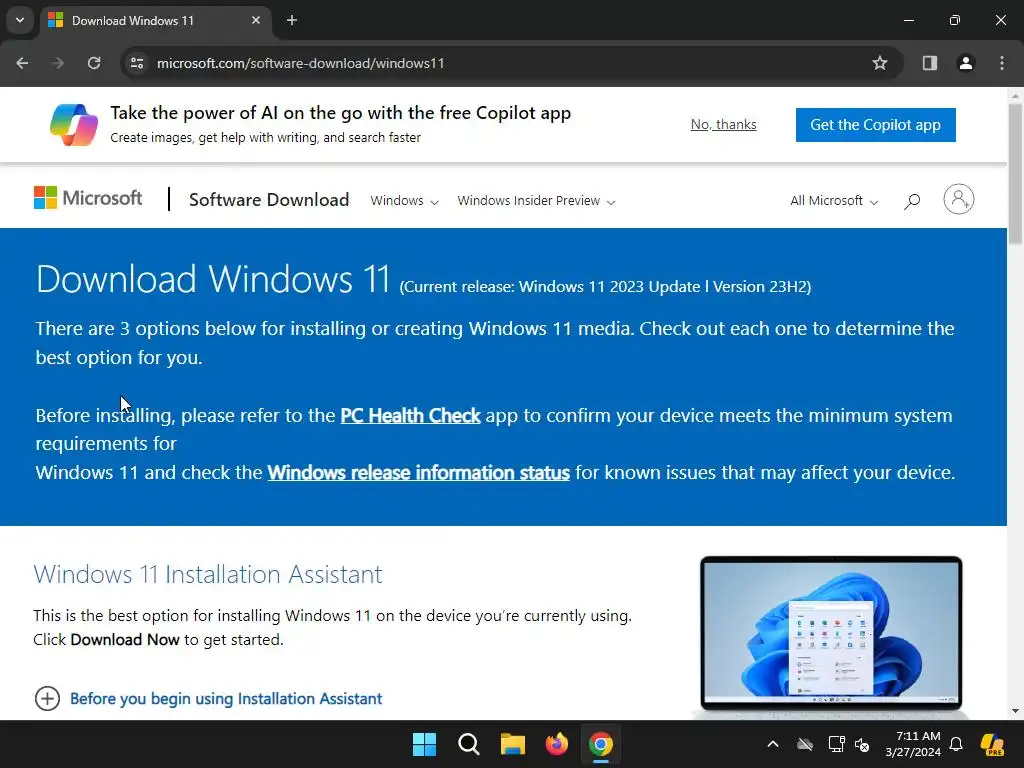Expand Before you begin using Installation Assistant
The height and width of the screenshot is (768, 1024).
(x=208, y=699)
